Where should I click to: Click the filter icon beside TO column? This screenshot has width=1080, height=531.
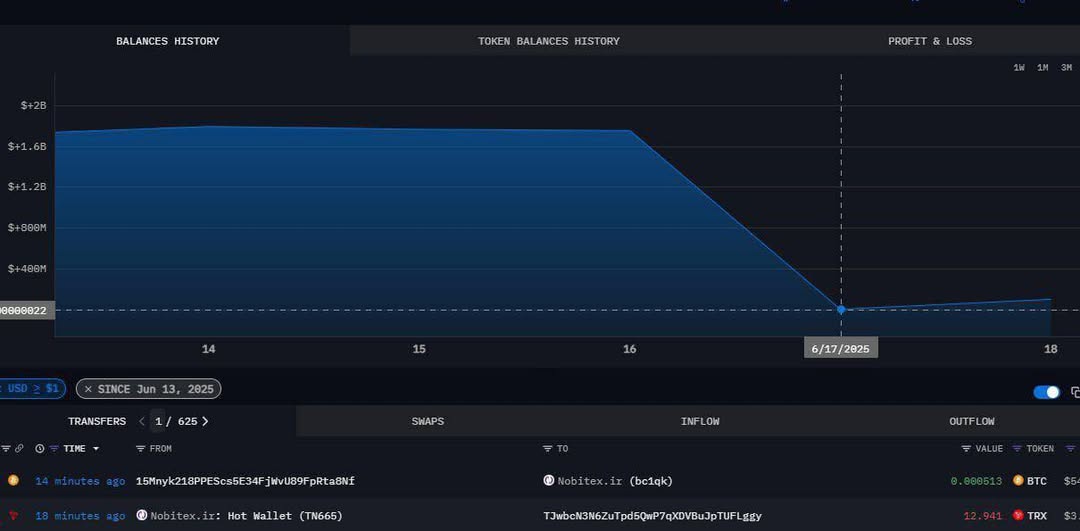[547, 449]
